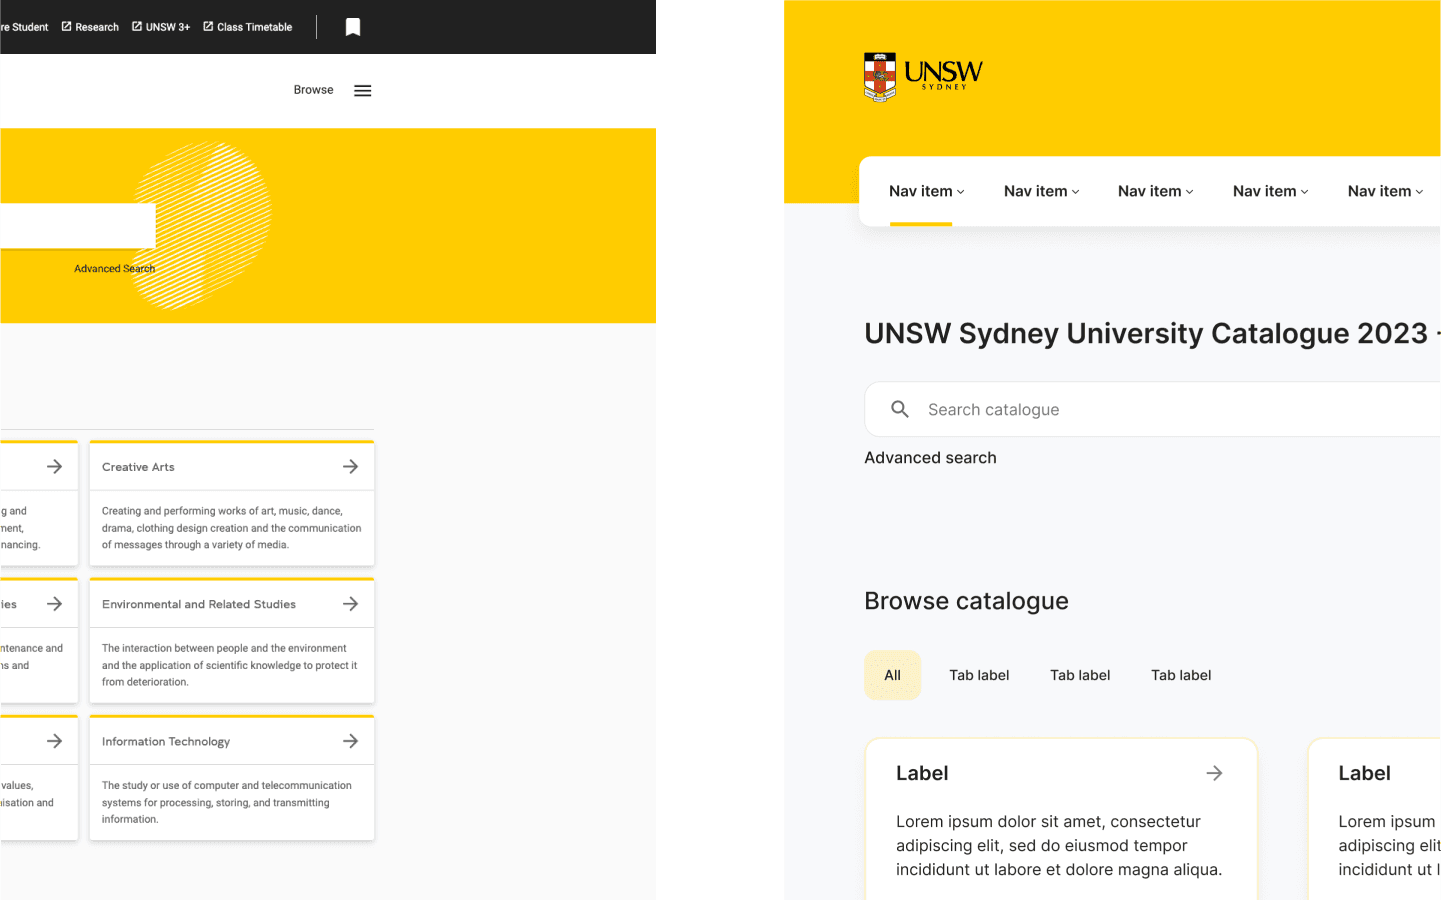Open the Creative Arts card title
The width and height of the screenshot is (1441, 900).
click(x=138, y=467)
